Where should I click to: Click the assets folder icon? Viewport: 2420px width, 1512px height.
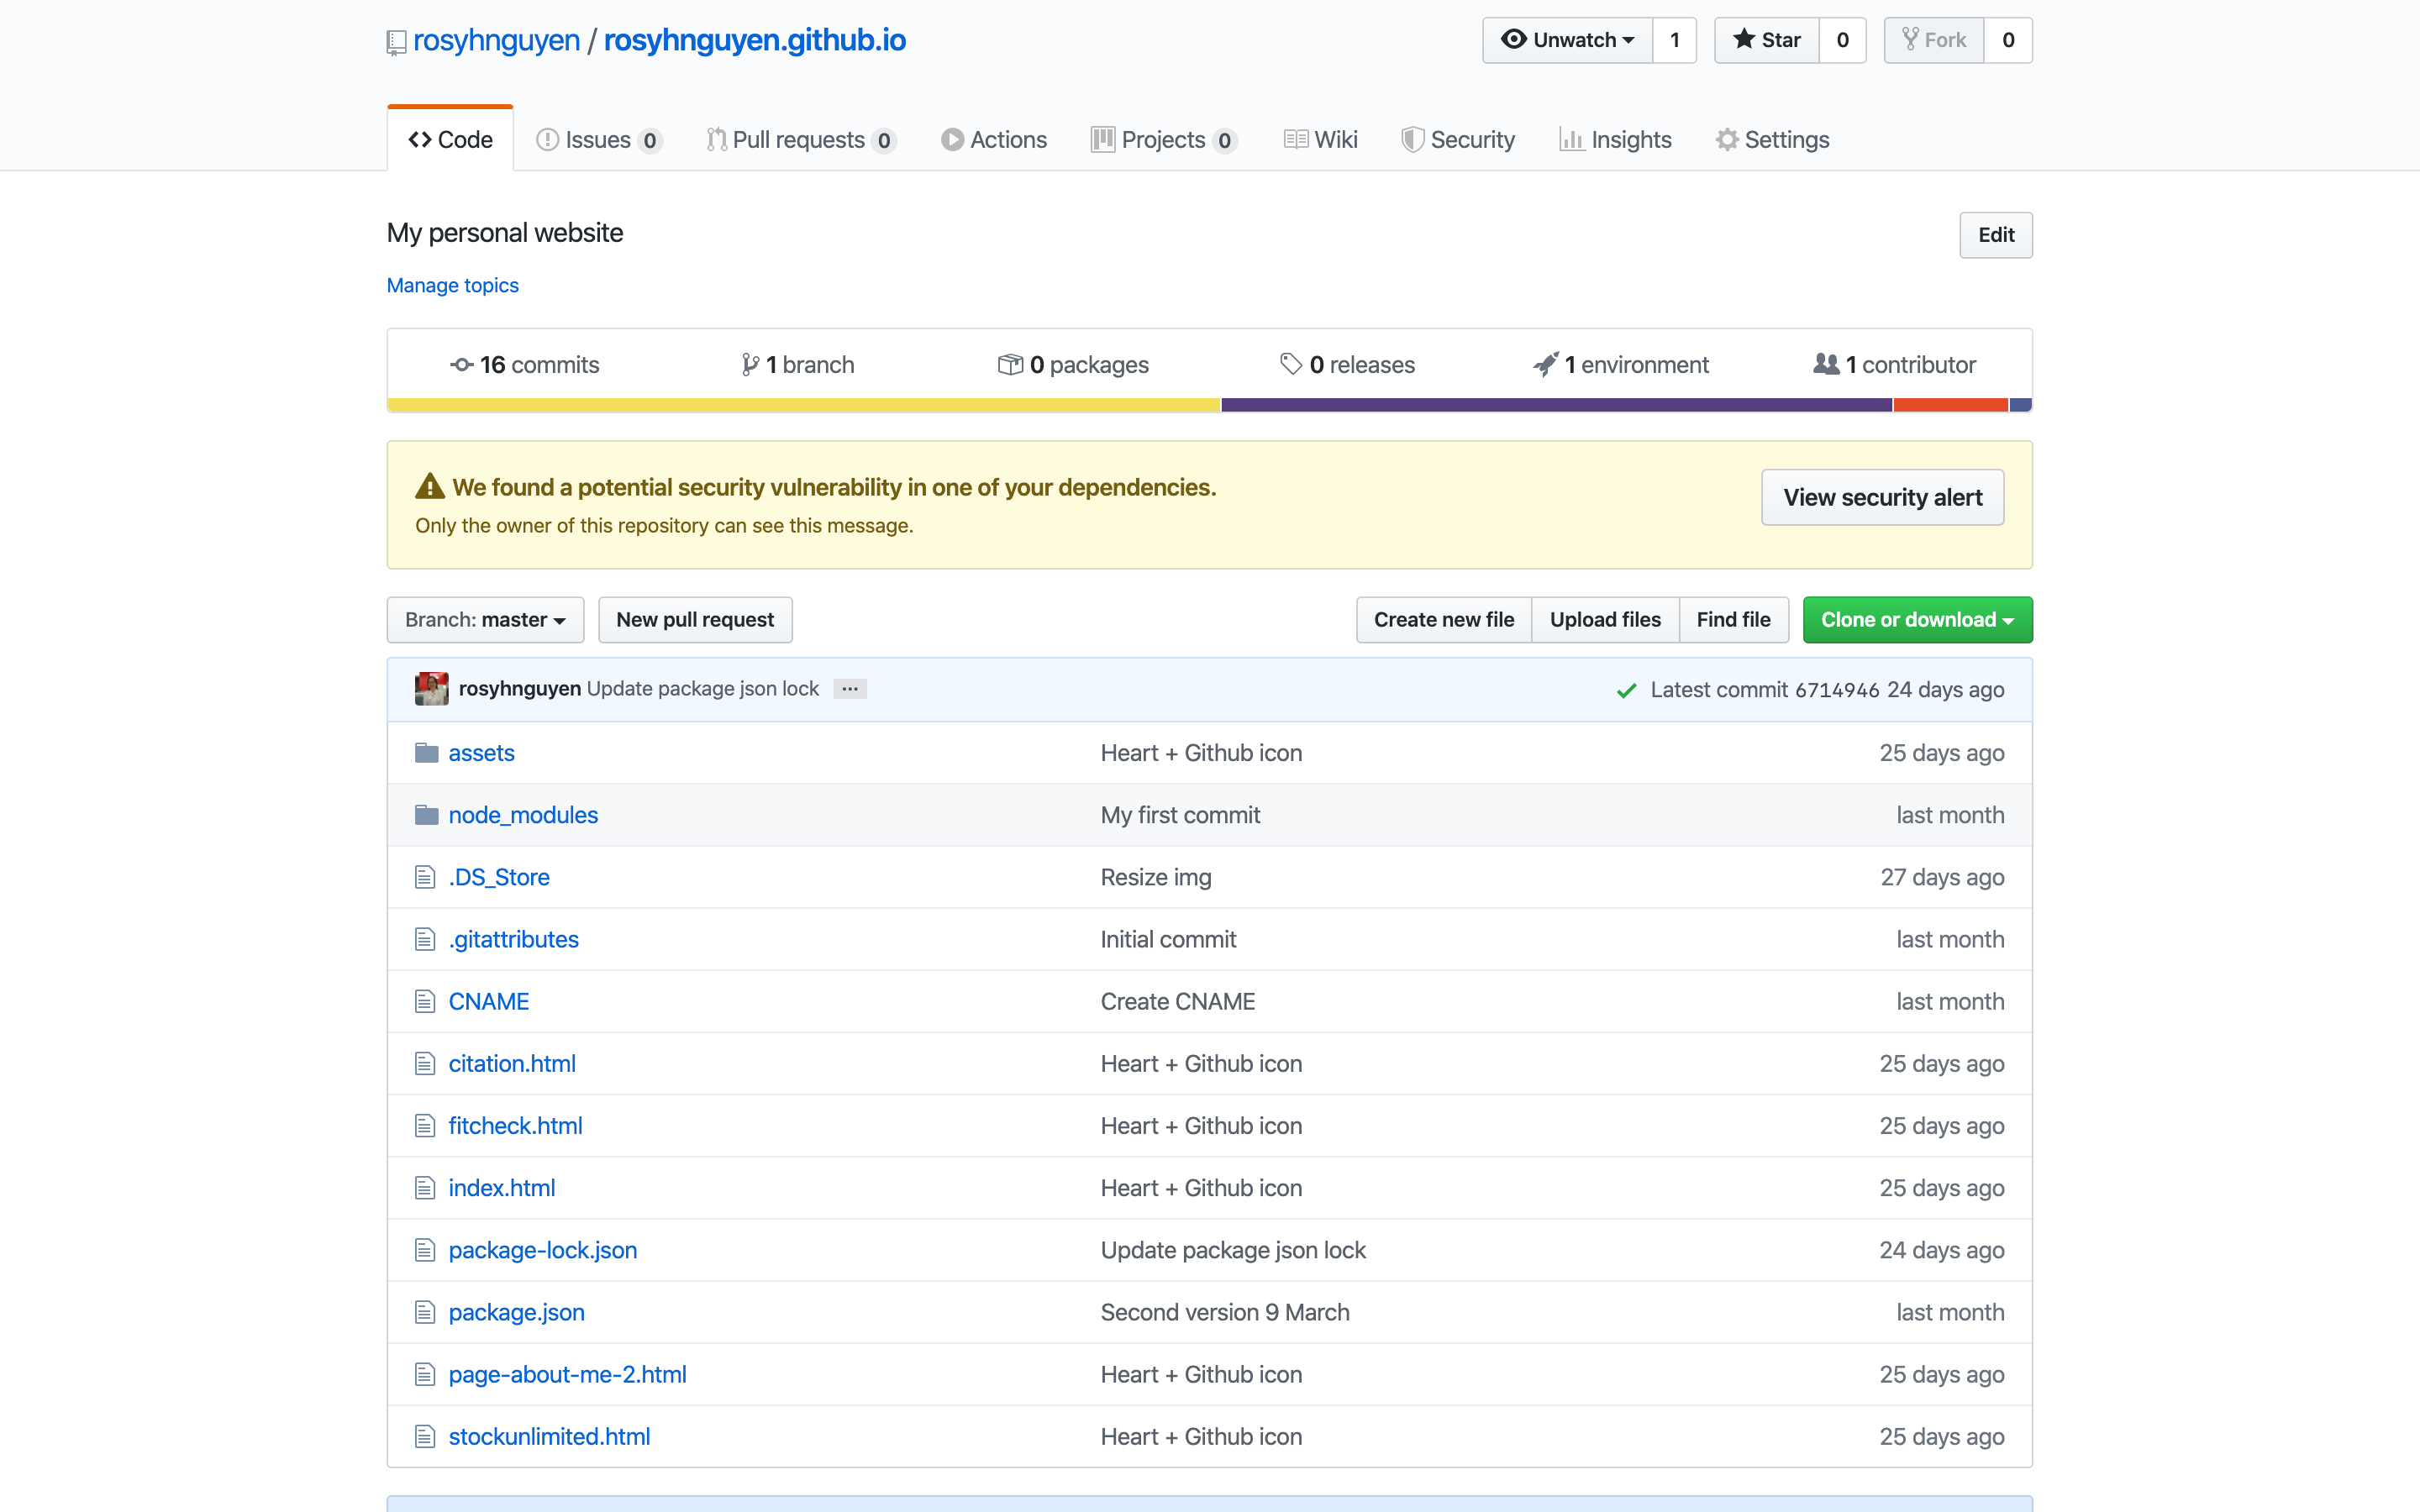point(426,753)
